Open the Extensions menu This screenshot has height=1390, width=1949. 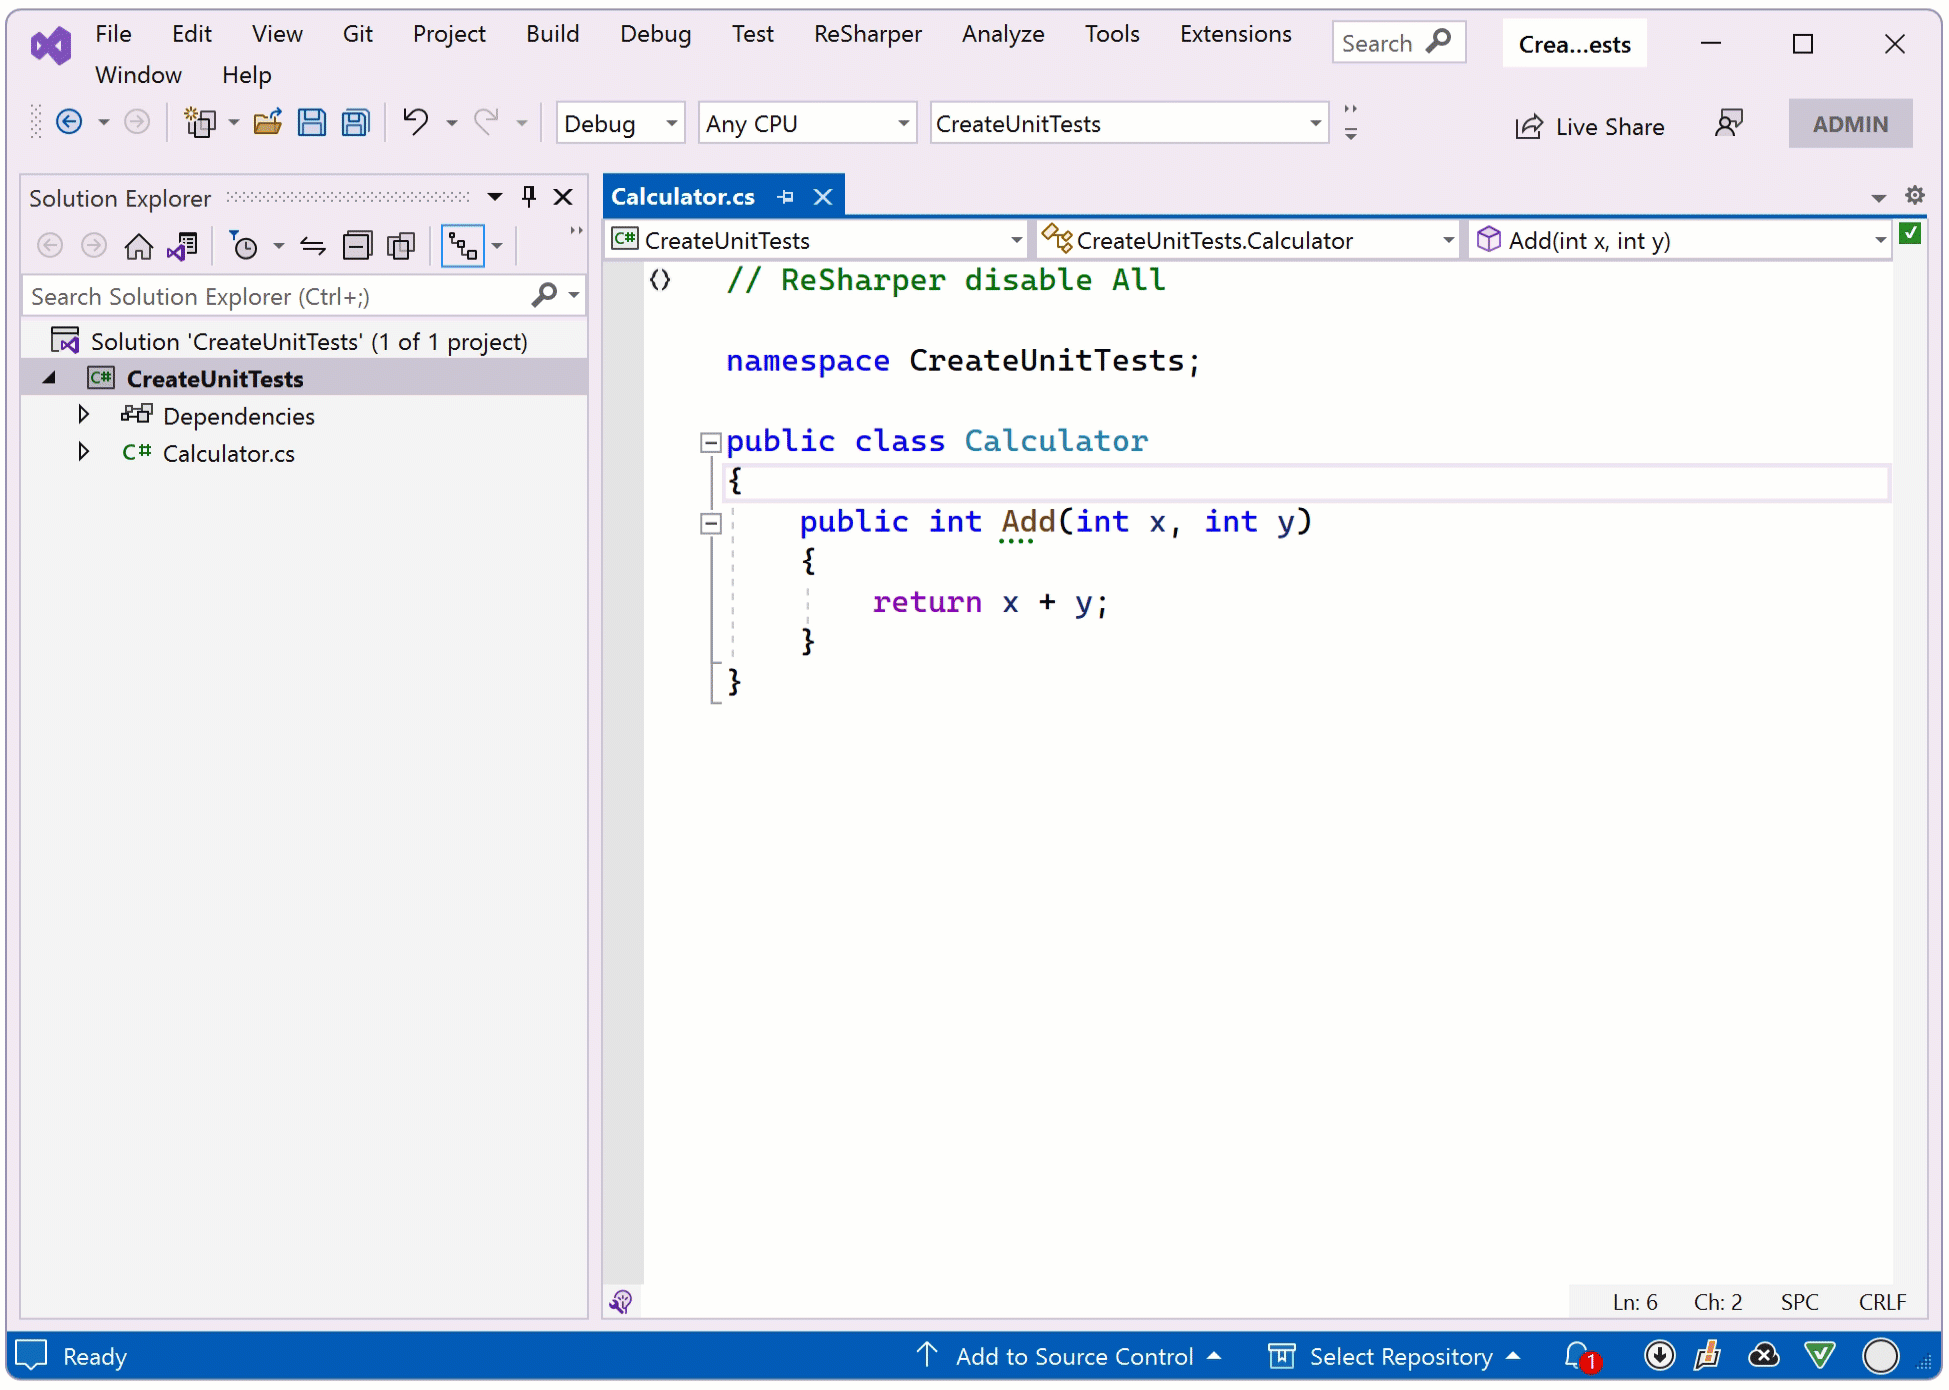pos(1235,34)
